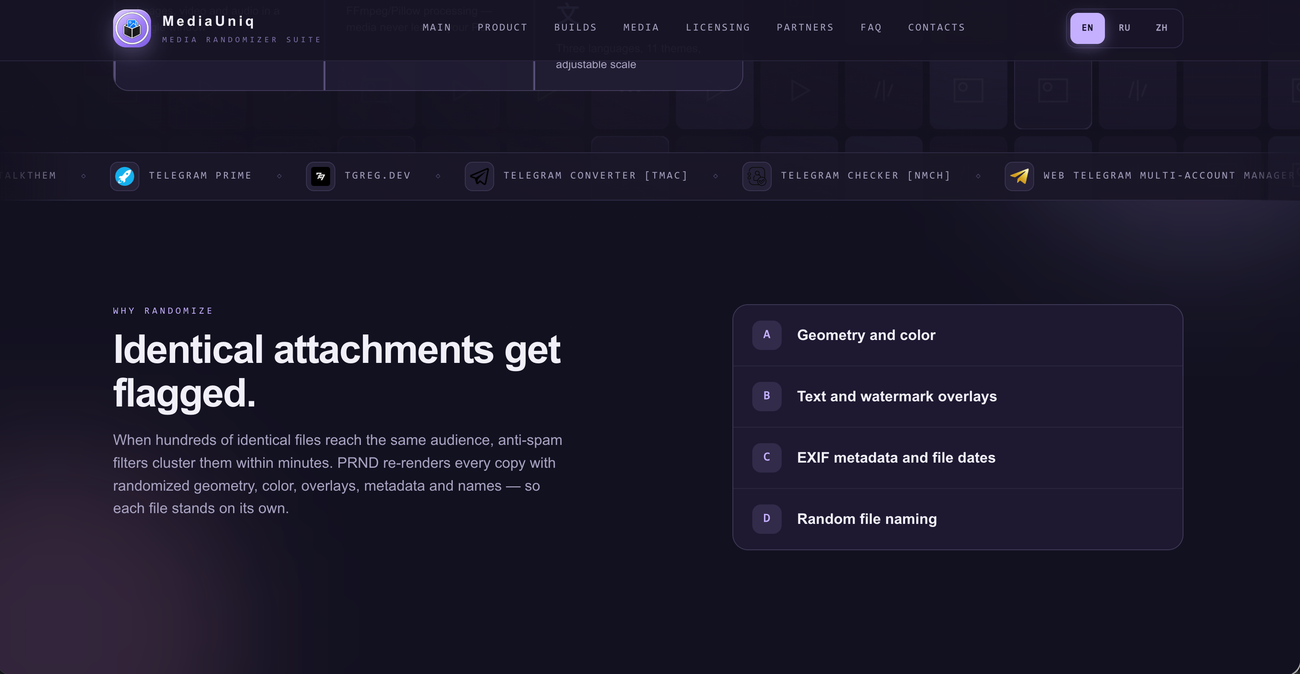Open the MEDIA nav item

[641, 28]
